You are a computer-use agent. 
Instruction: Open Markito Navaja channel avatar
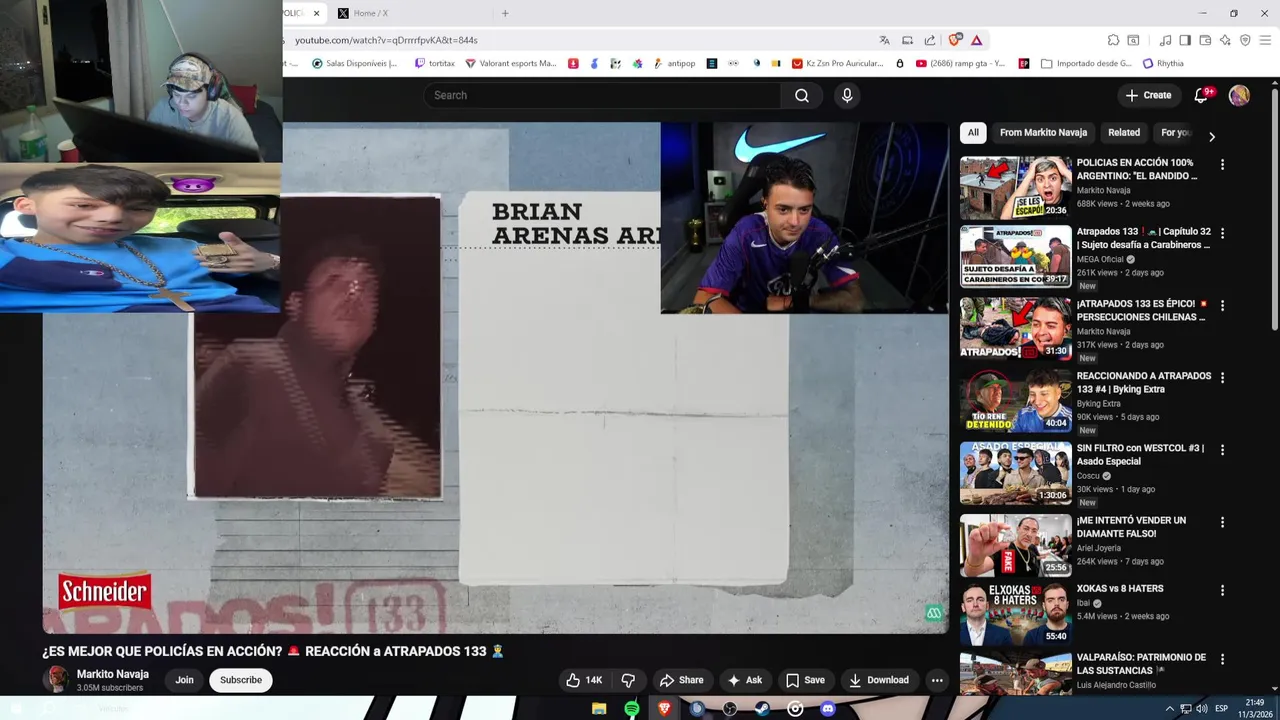pyautogui.click(x=57, y=680)
